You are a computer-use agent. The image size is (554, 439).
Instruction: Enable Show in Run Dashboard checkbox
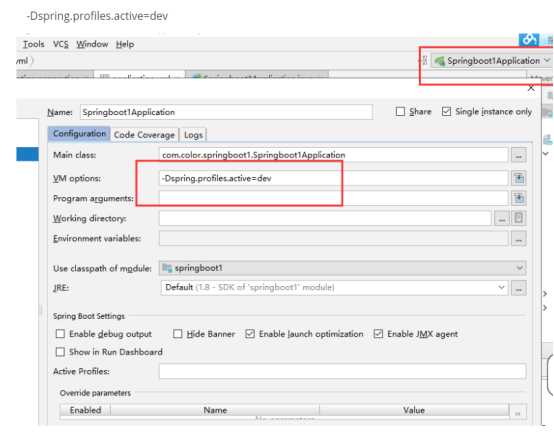pyautogui.click(x=60, y=352)
